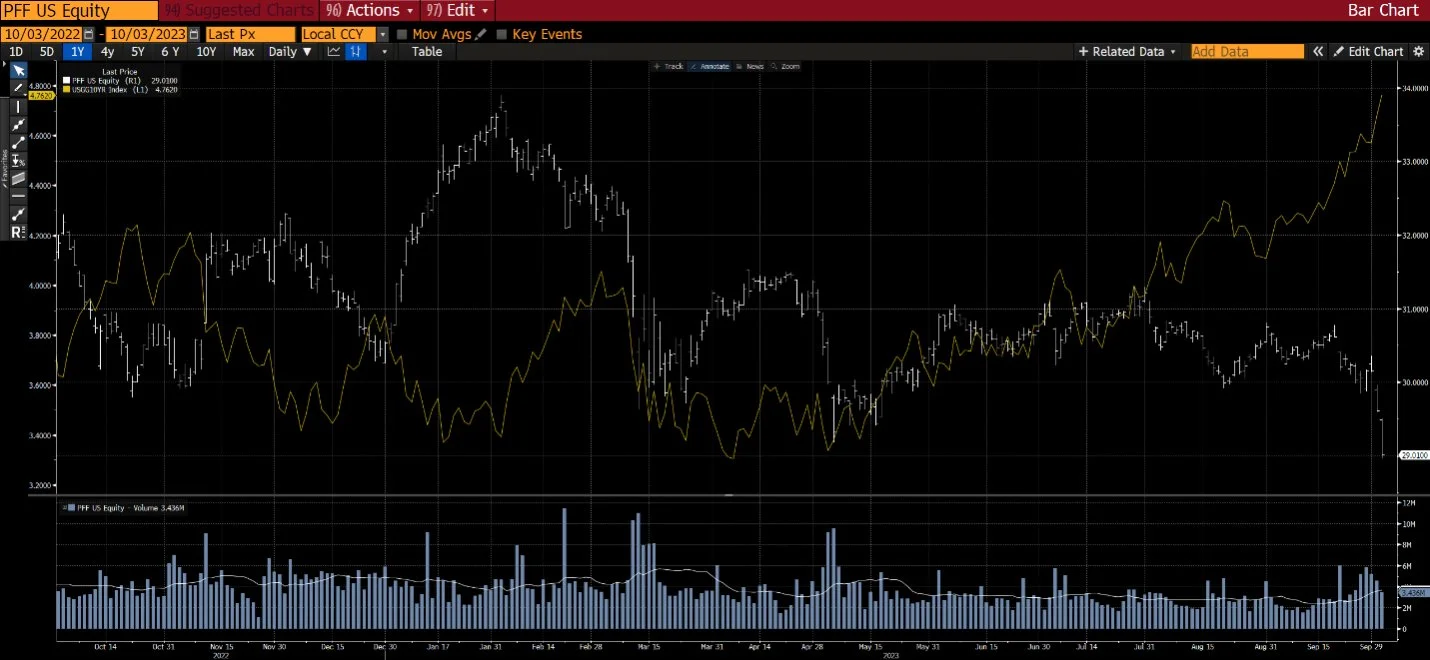Viewport: 1430px width, 660px height.
Task: Select the 4y time range
Action: coord(108,52)
